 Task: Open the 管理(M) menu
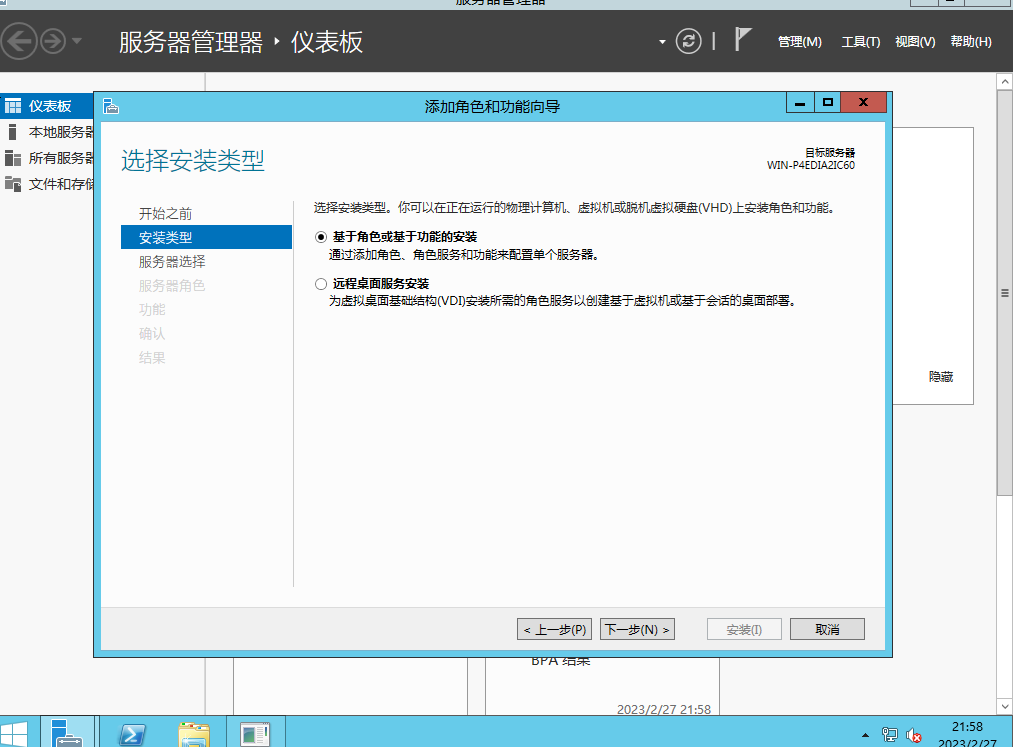(799, 42)
